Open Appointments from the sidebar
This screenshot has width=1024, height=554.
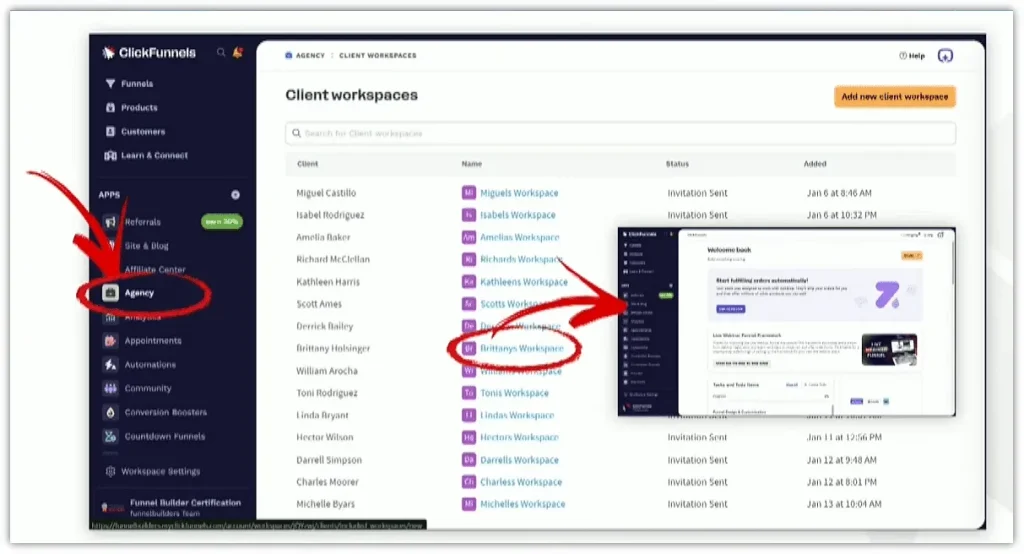(x=153, y=341)
